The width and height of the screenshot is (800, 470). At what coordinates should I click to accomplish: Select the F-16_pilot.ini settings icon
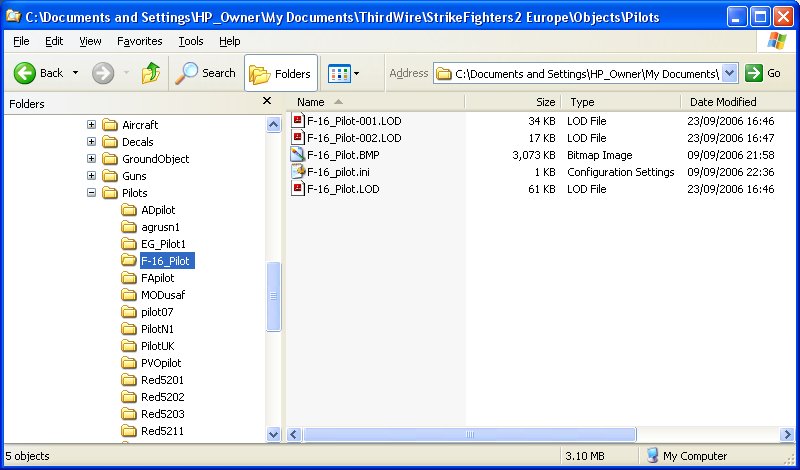pos(297,171)
